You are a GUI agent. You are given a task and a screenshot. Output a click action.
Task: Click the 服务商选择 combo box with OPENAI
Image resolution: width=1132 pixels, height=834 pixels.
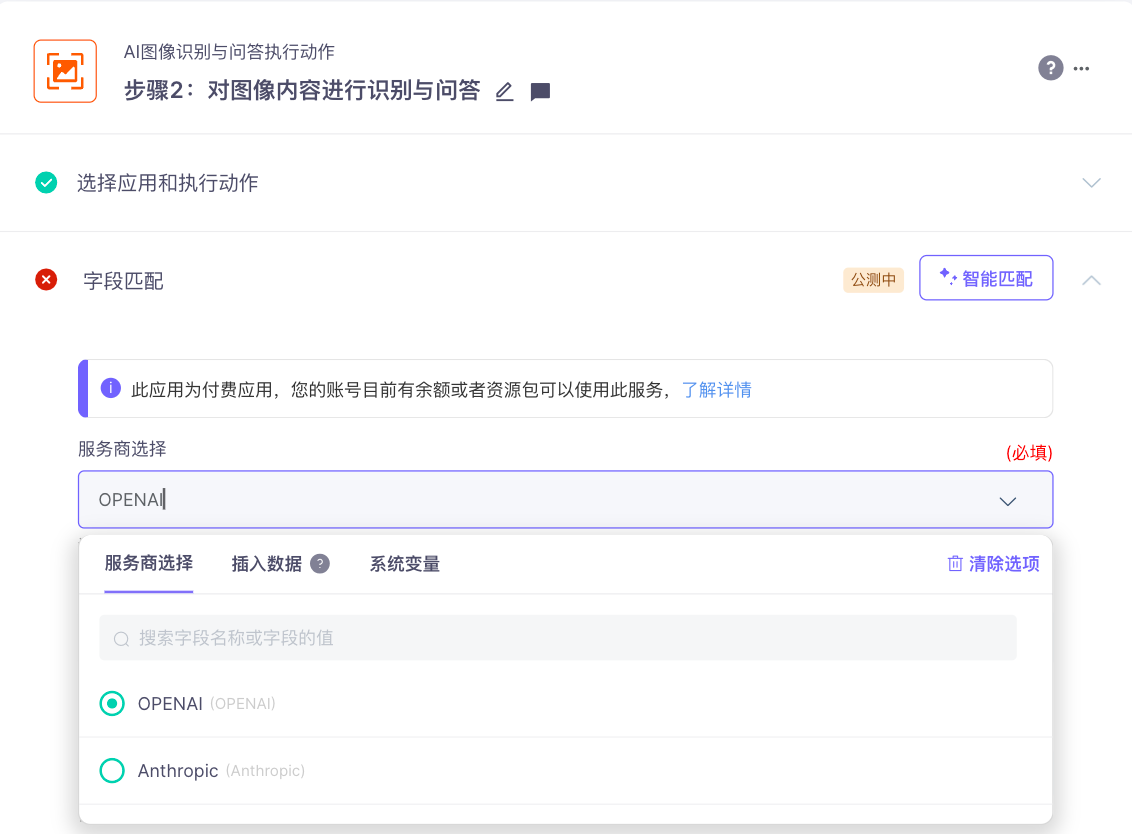pyautogui.click(x=565, y=500)
